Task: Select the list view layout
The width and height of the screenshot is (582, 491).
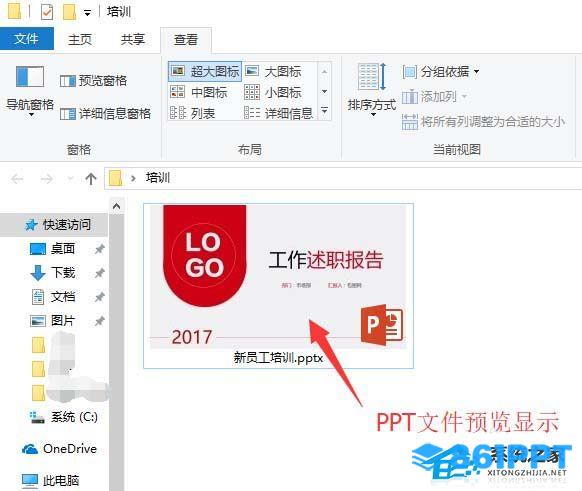Action: (x=192, y=113)
